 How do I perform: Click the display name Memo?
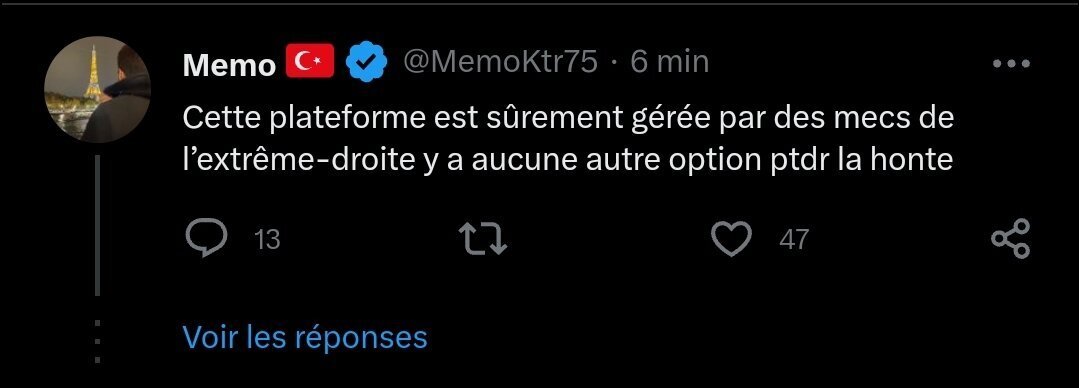pos(229,65)
